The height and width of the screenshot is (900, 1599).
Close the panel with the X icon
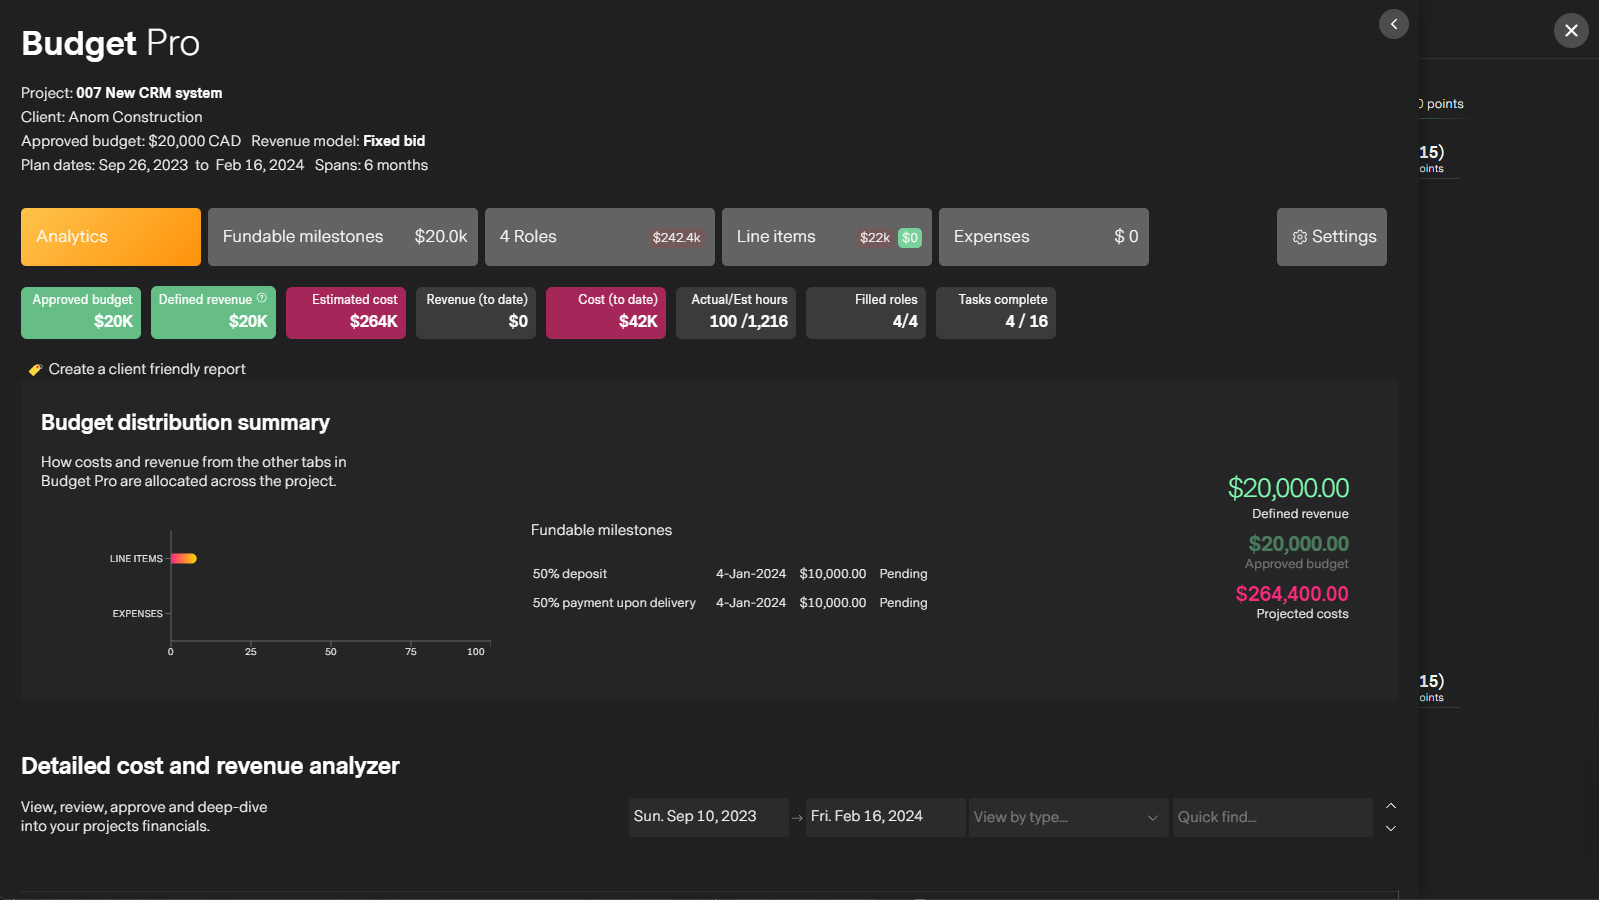tap(1571, 30)
